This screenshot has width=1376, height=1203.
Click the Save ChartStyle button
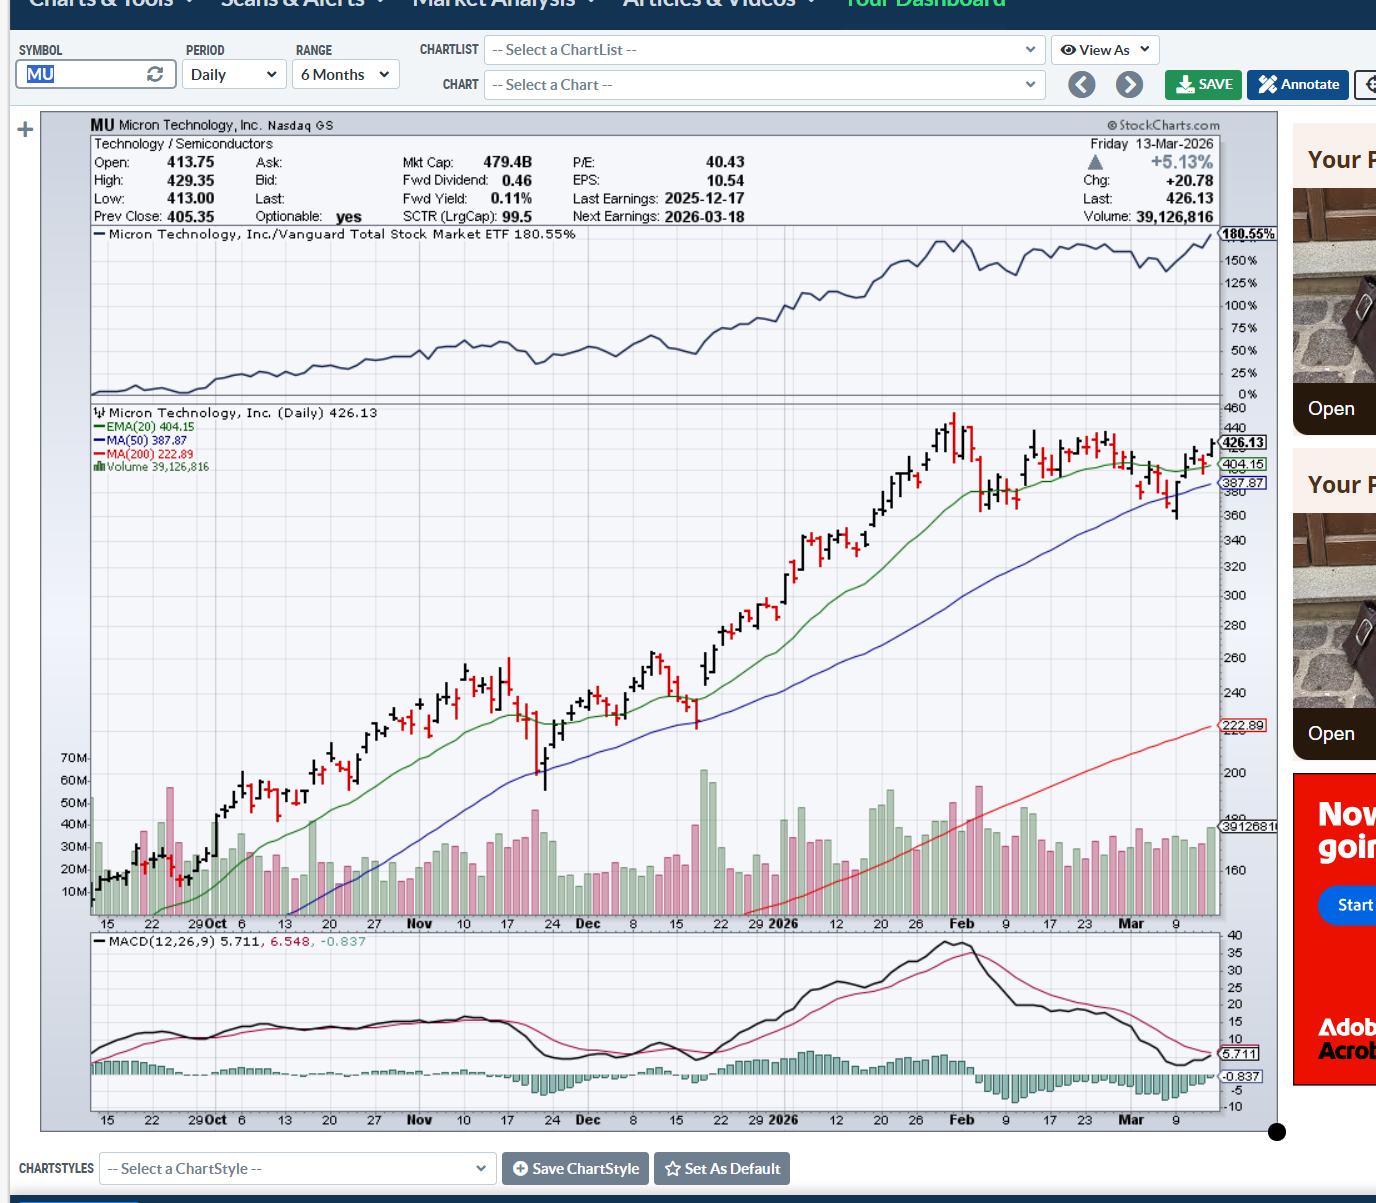(x=576, y=1168)
